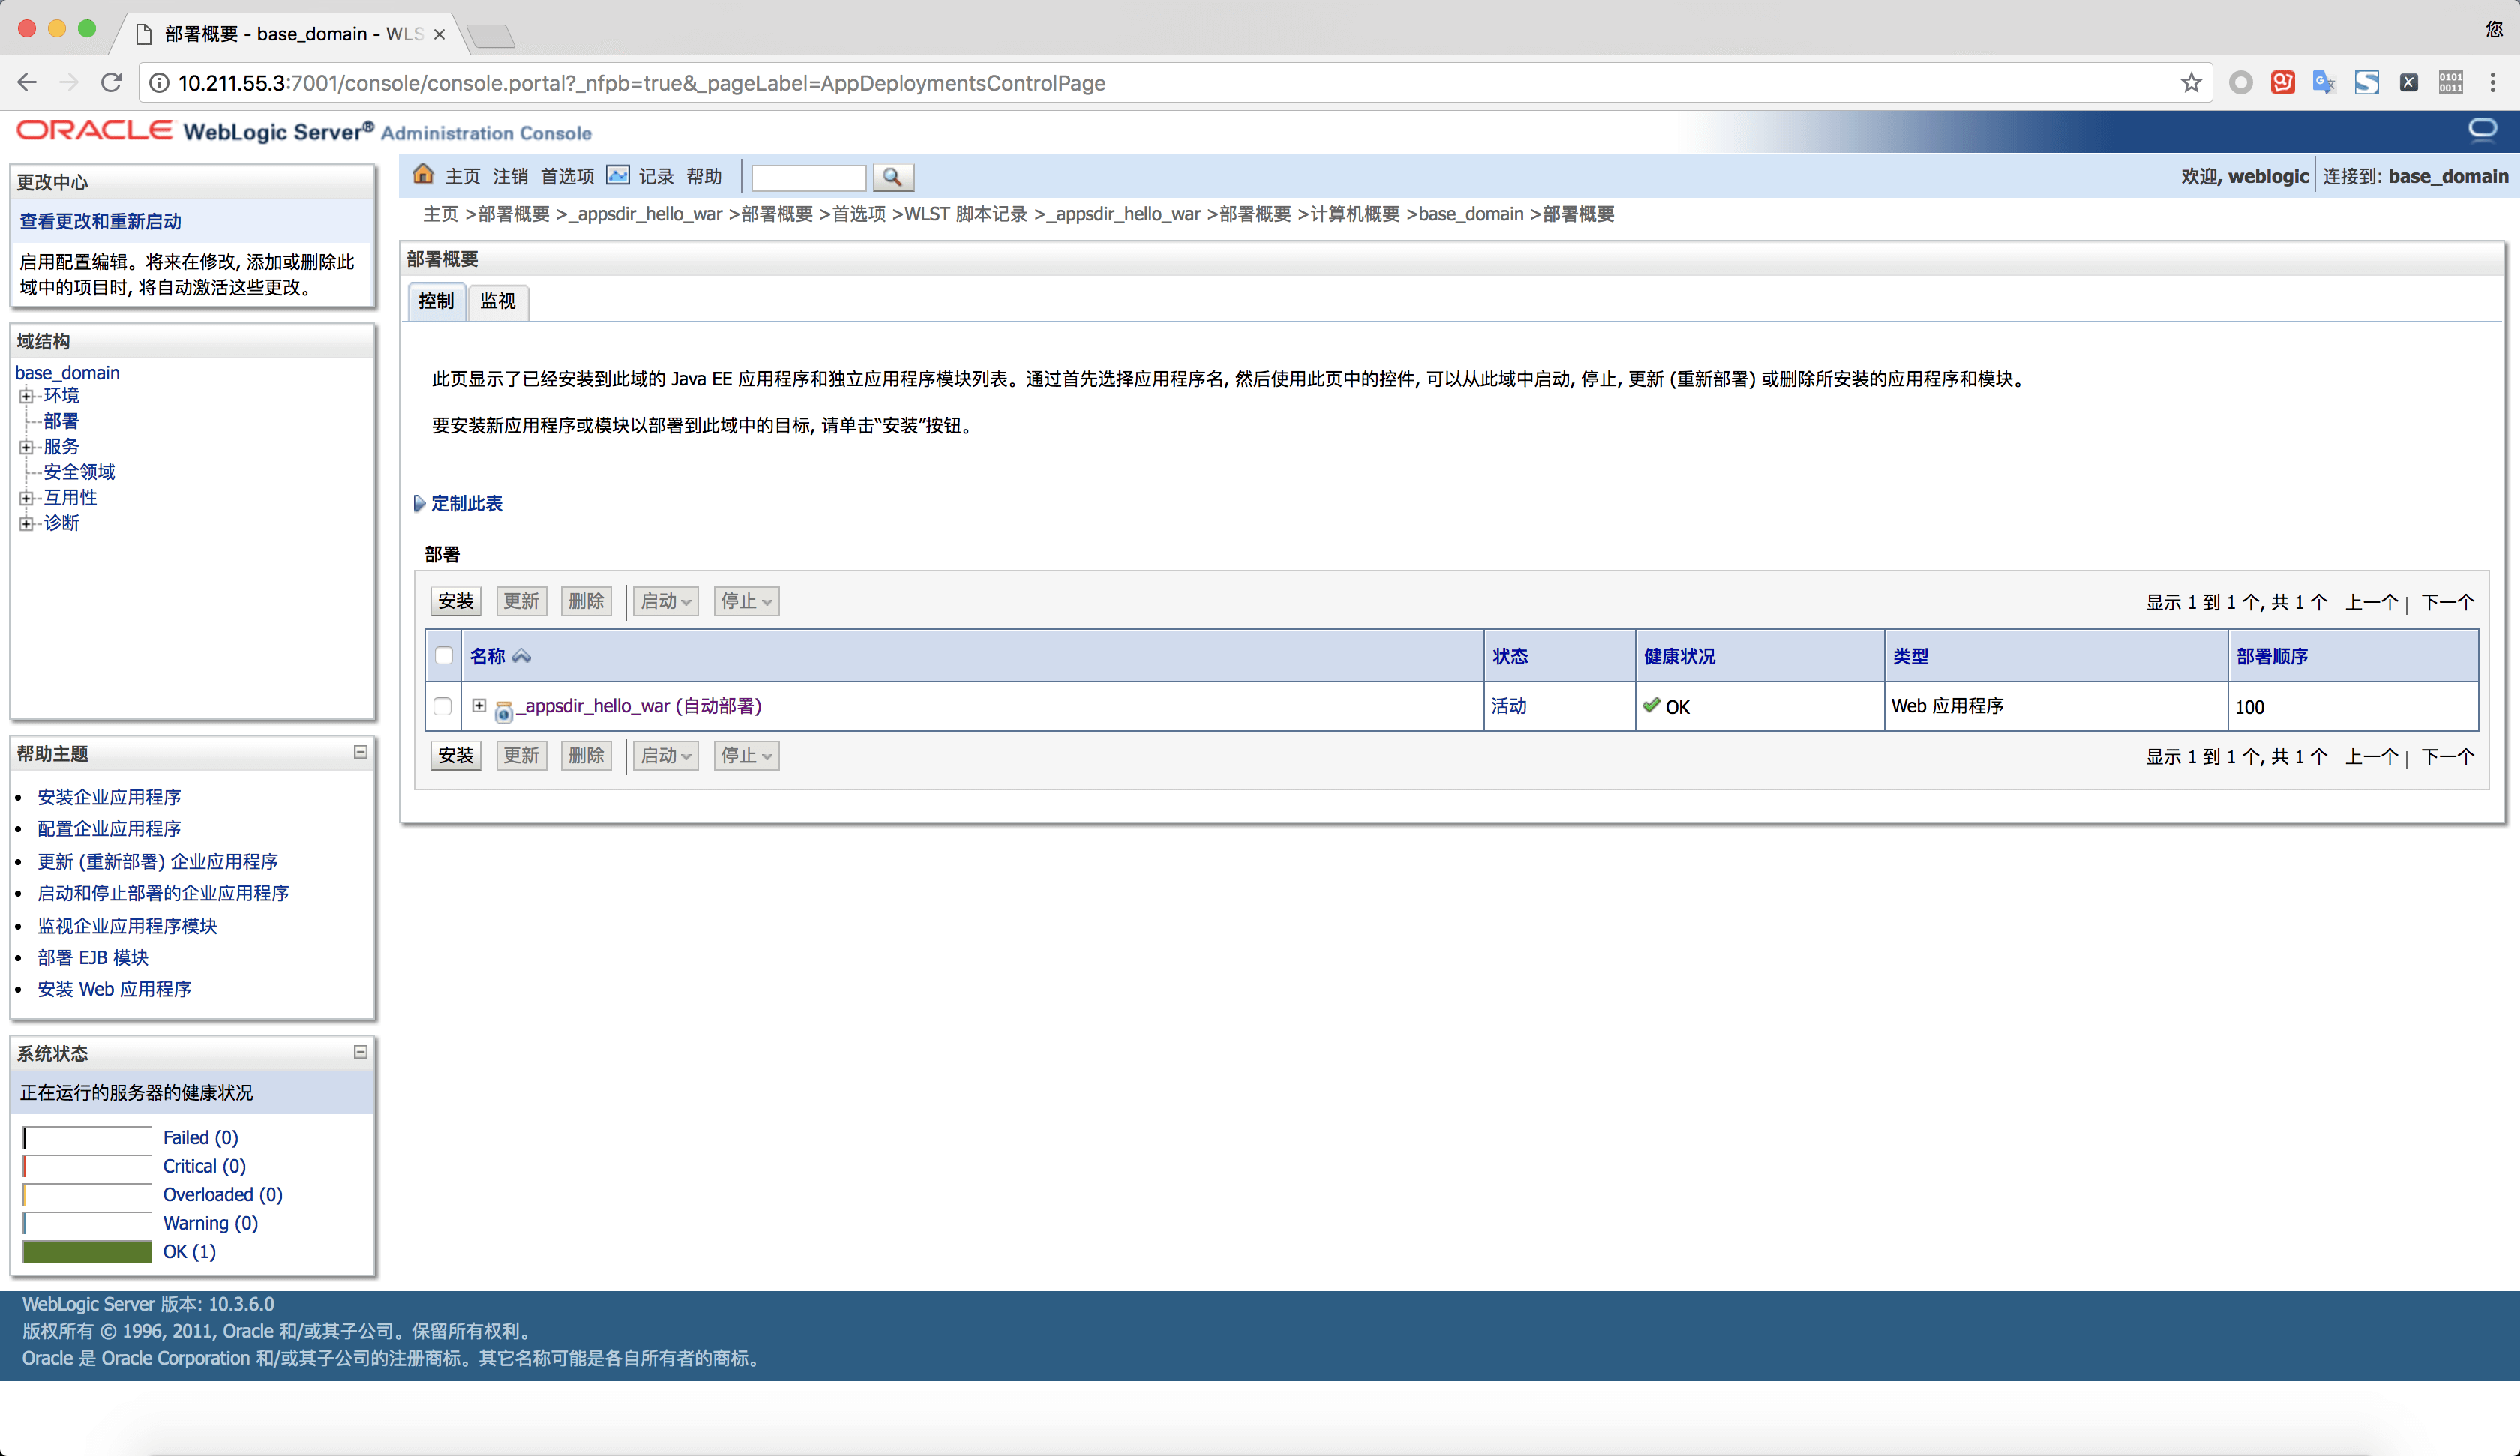The height and width of the screenshot is (1456, 2520).
Task: Click the home icon in the console toolbar
Action: click(423, 175)
